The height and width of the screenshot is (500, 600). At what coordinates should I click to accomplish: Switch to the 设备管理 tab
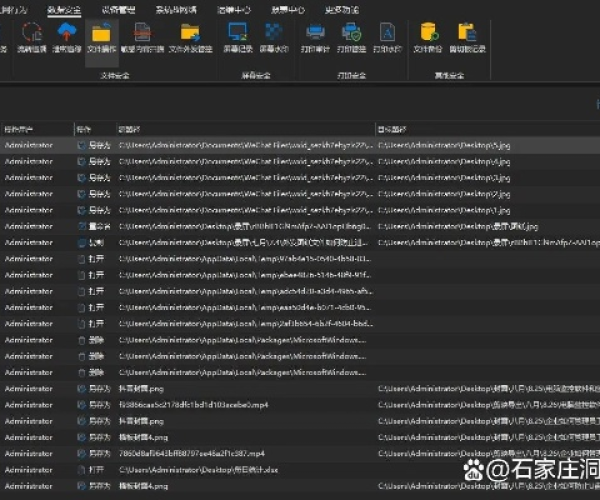tap(118, 10)
